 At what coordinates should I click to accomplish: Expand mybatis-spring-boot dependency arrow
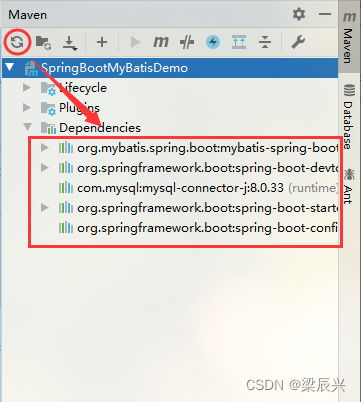(45, 147)
